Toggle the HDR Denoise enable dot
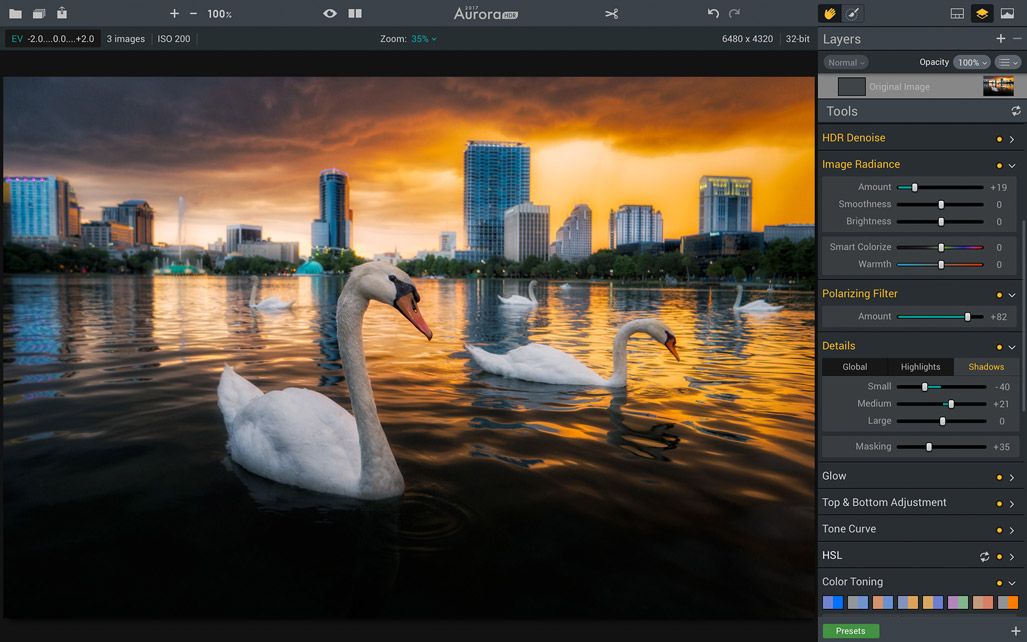This screenshot has width=1027, height=642. pos(998,139)
